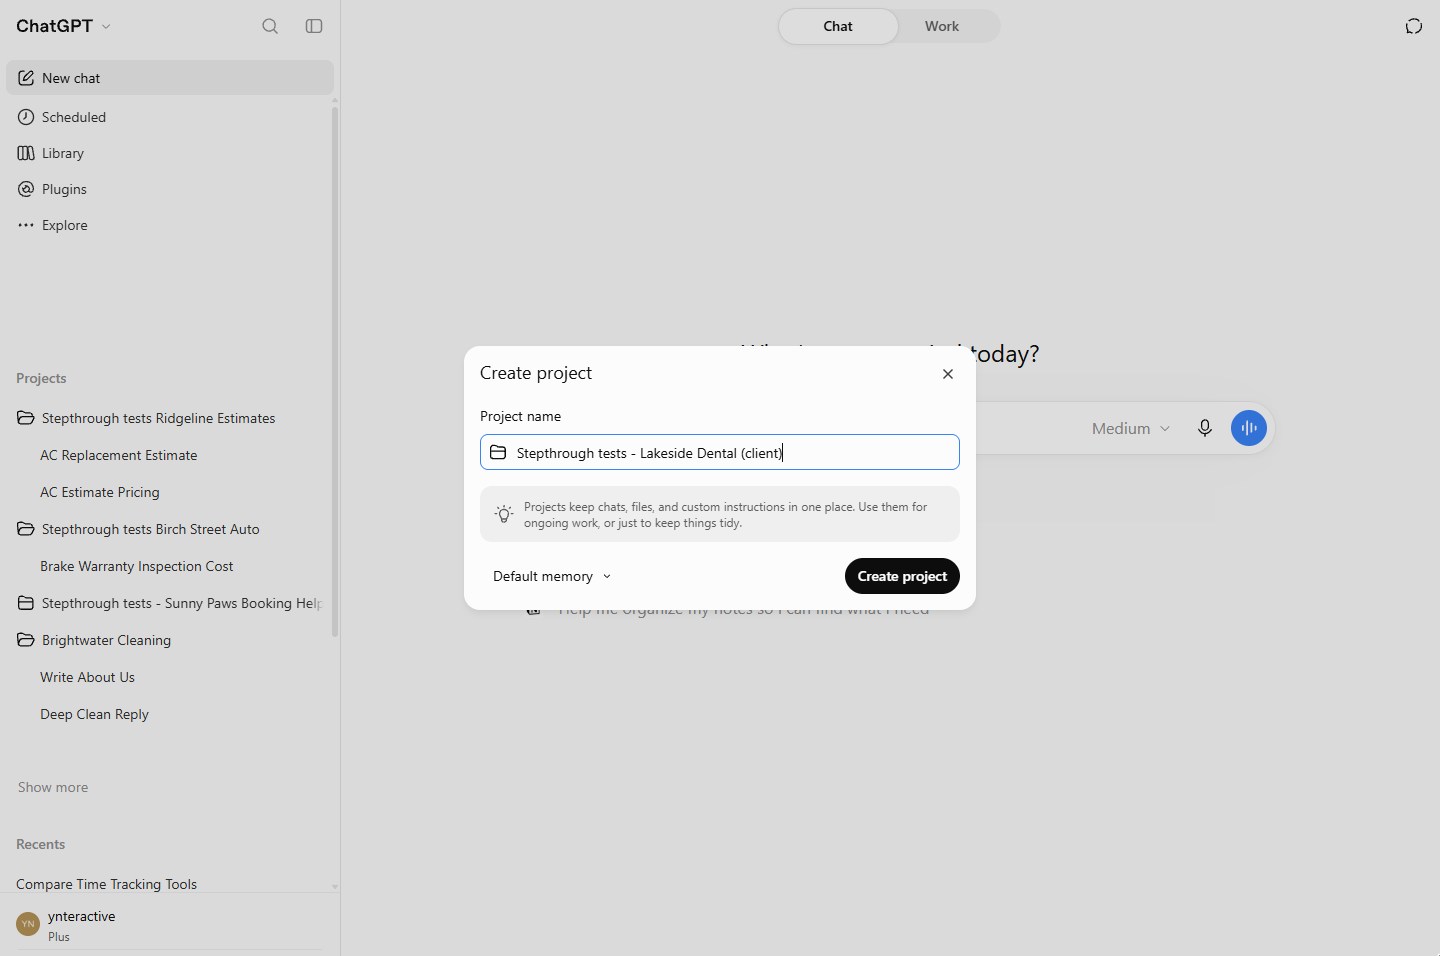Image resolution: width=1440 pixels, height=956 pixels.
Task: Click the Create project button
Action: coord(902,576)
